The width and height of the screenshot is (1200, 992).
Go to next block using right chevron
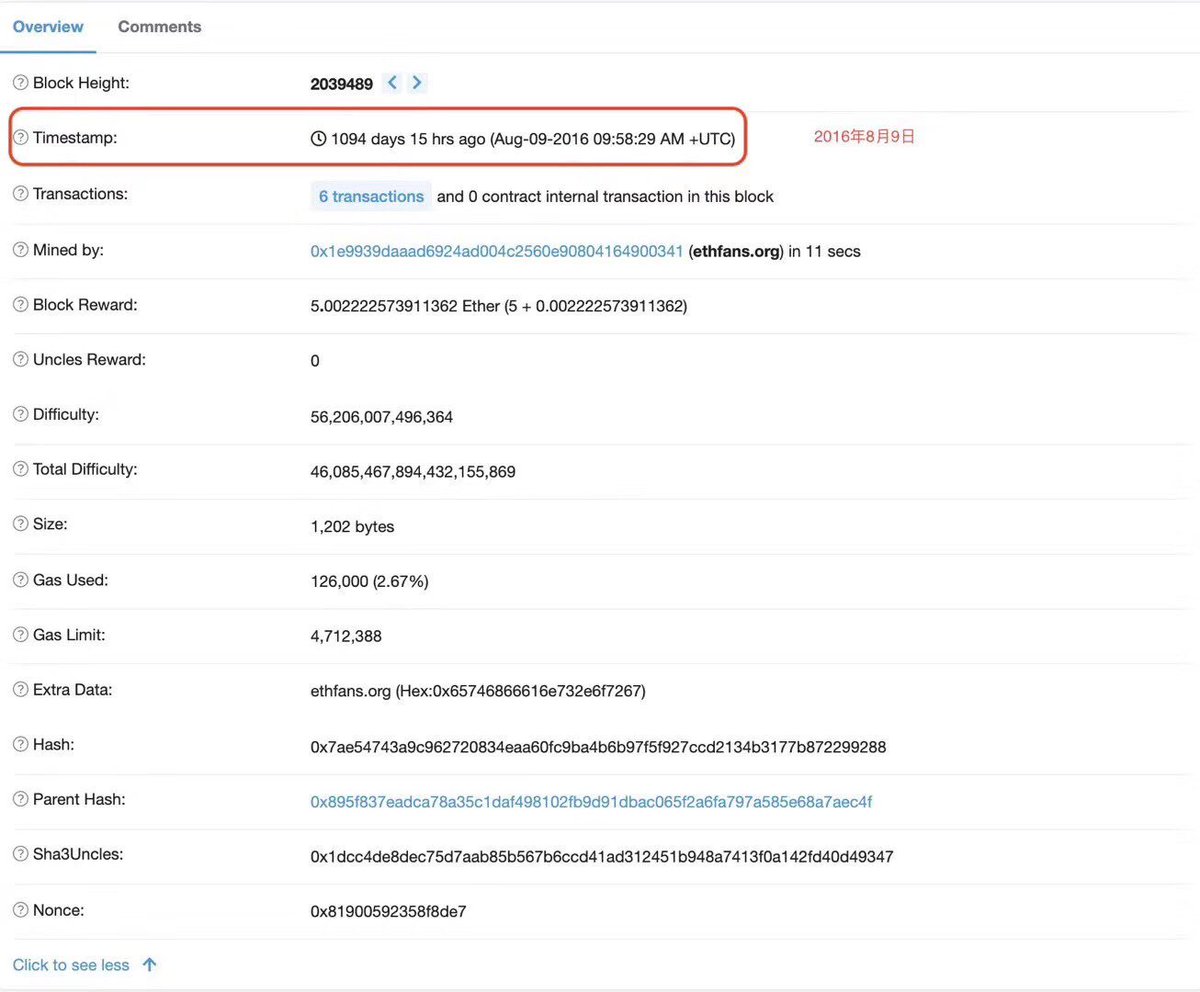[x=417, y=83]
